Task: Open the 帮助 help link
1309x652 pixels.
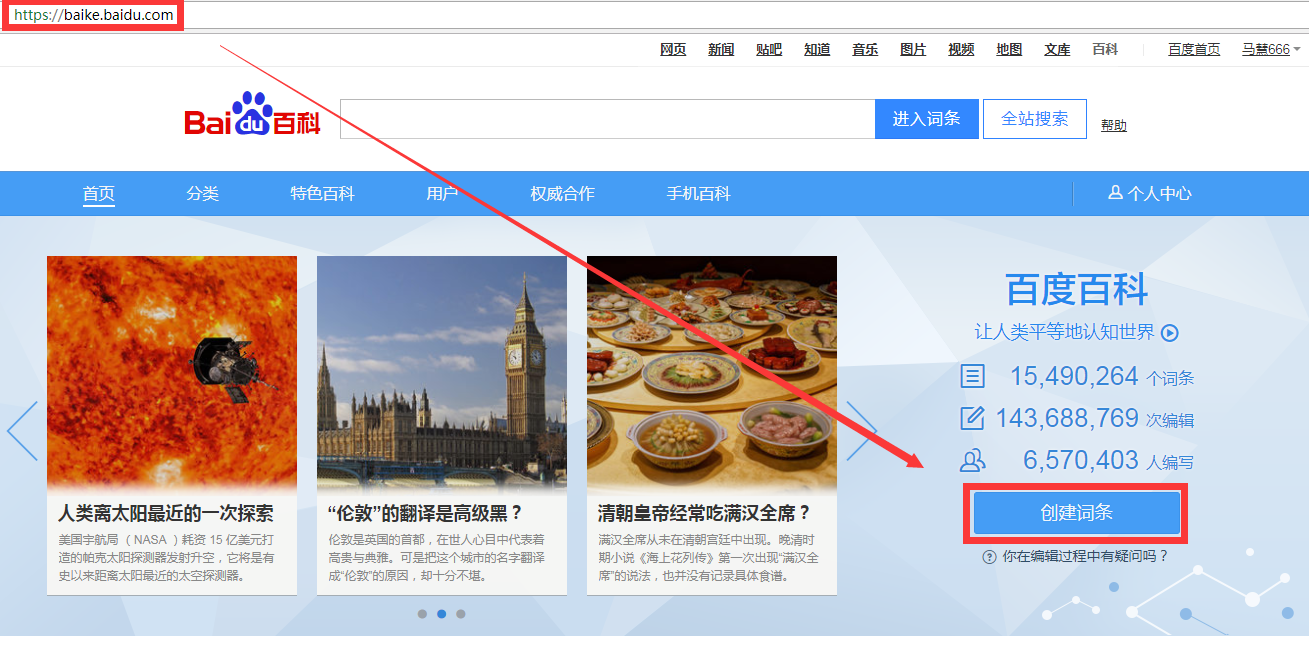Action: pos(1114,125)
